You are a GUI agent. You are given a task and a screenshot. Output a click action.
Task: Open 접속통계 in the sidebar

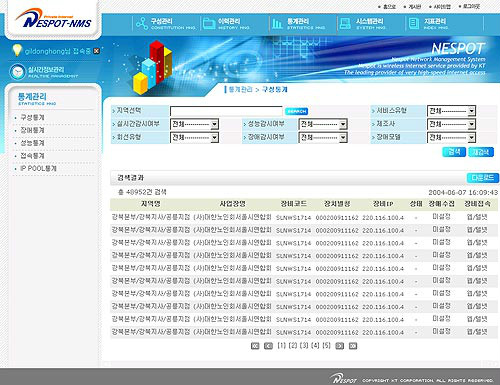pyautogui.click(x=32, y=156)
